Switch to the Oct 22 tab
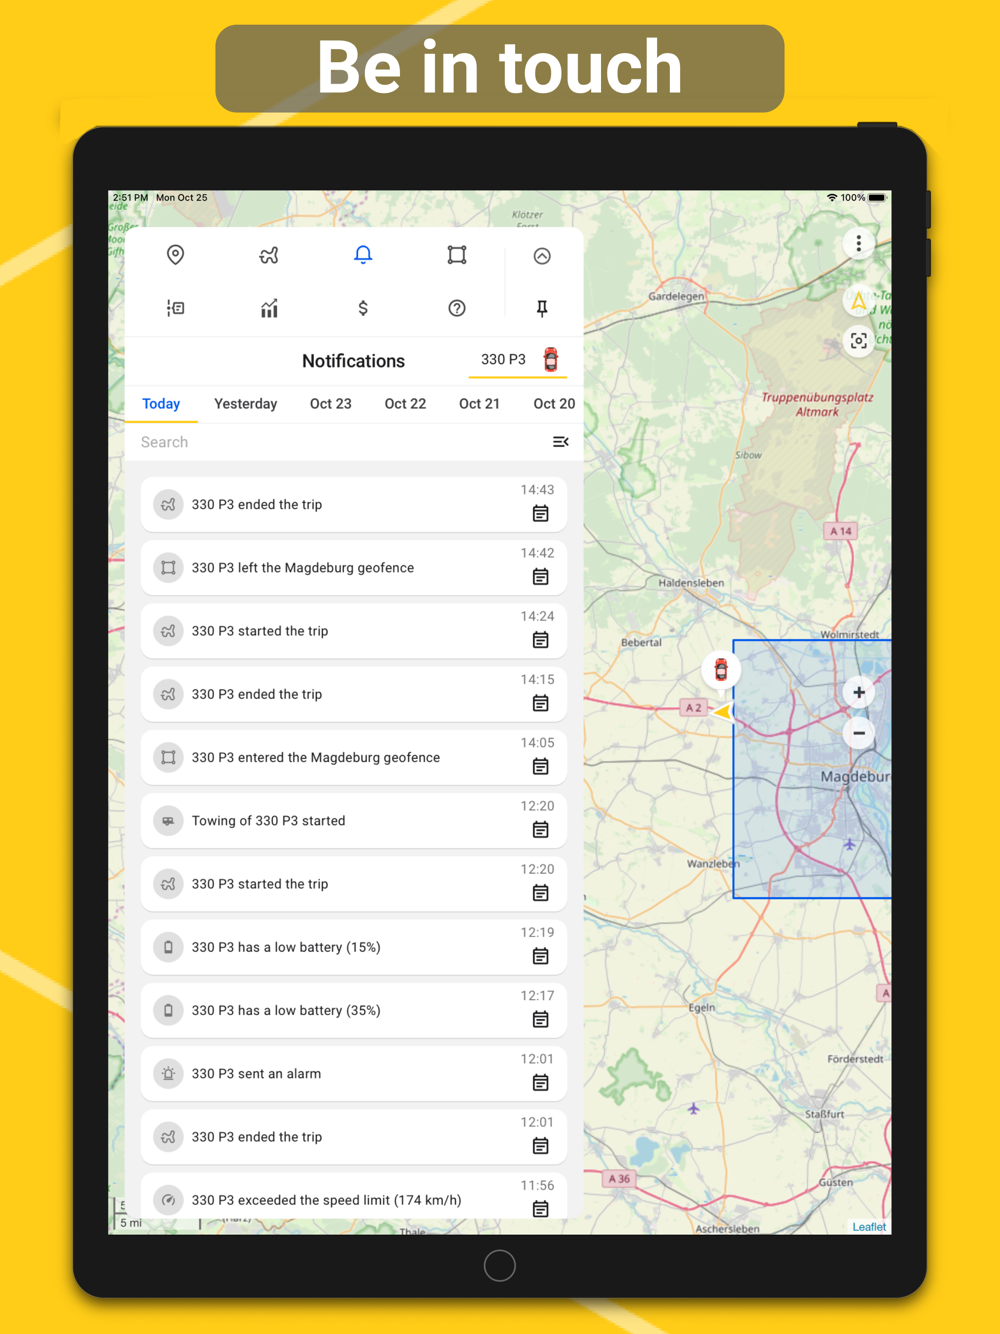This screenshot has height=1334, width=1000. click(x=405, y=404)
